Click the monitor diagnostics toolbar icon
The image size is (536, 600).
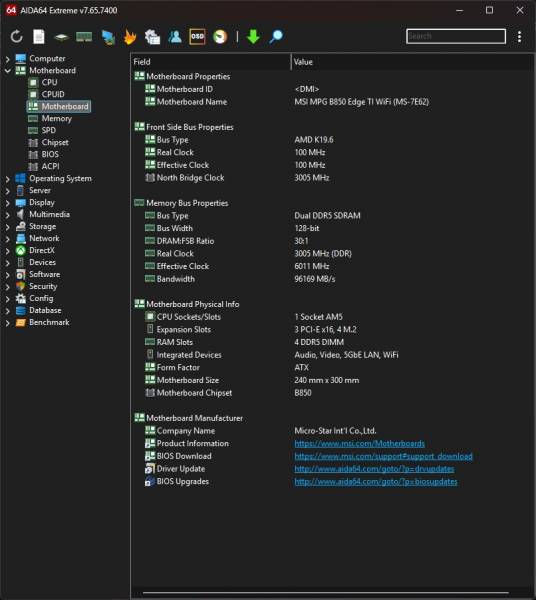152,37
